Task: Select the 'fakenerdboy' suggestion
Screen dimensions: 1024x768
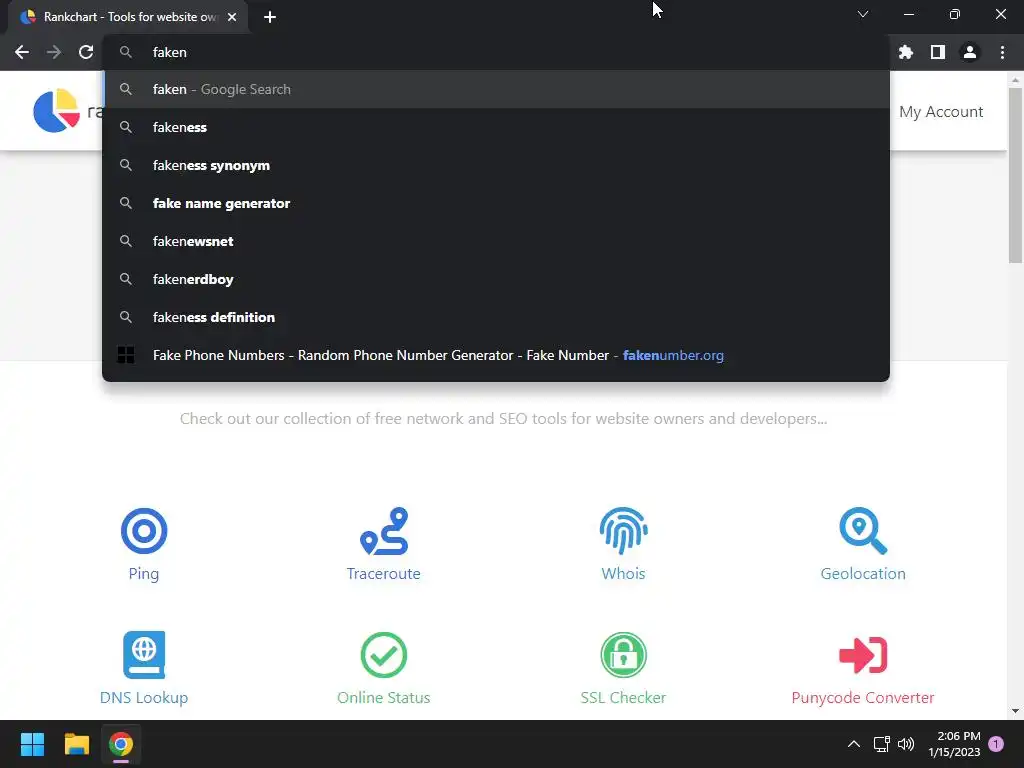Action: pyautogui.click(x=496, y=279)
